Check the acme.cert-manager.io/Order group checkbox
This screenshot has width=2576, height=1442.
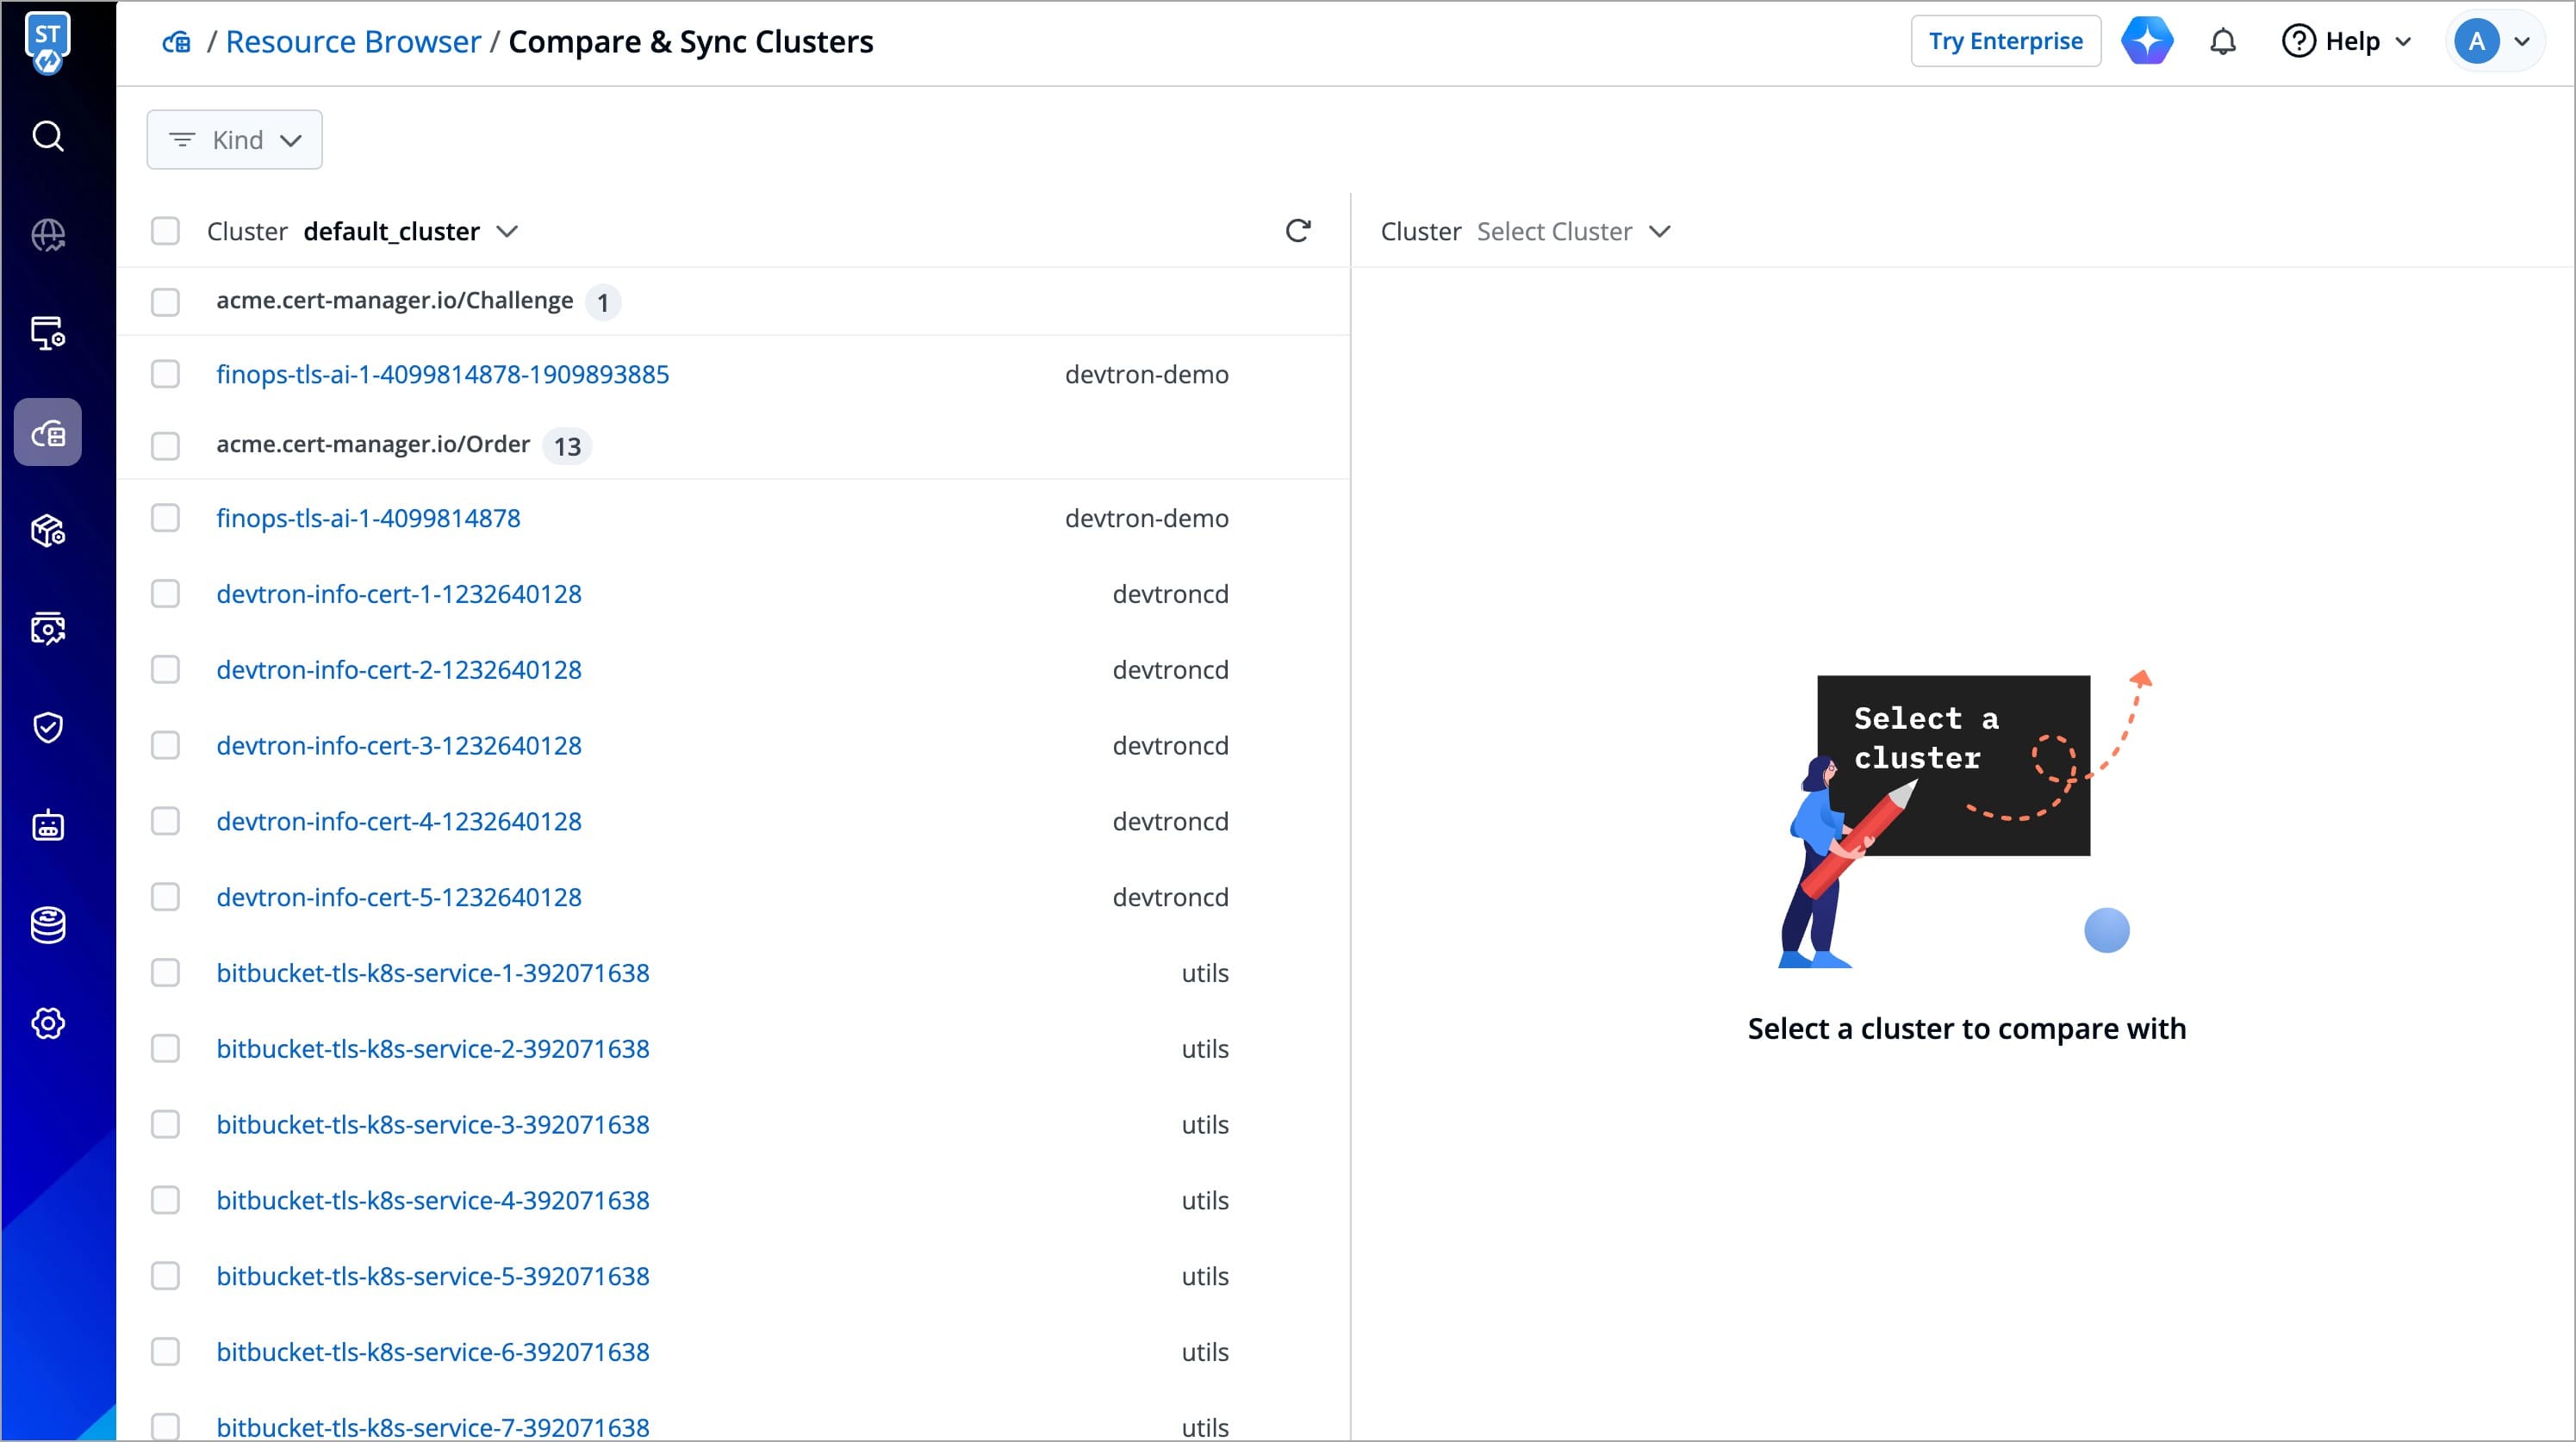165,445
